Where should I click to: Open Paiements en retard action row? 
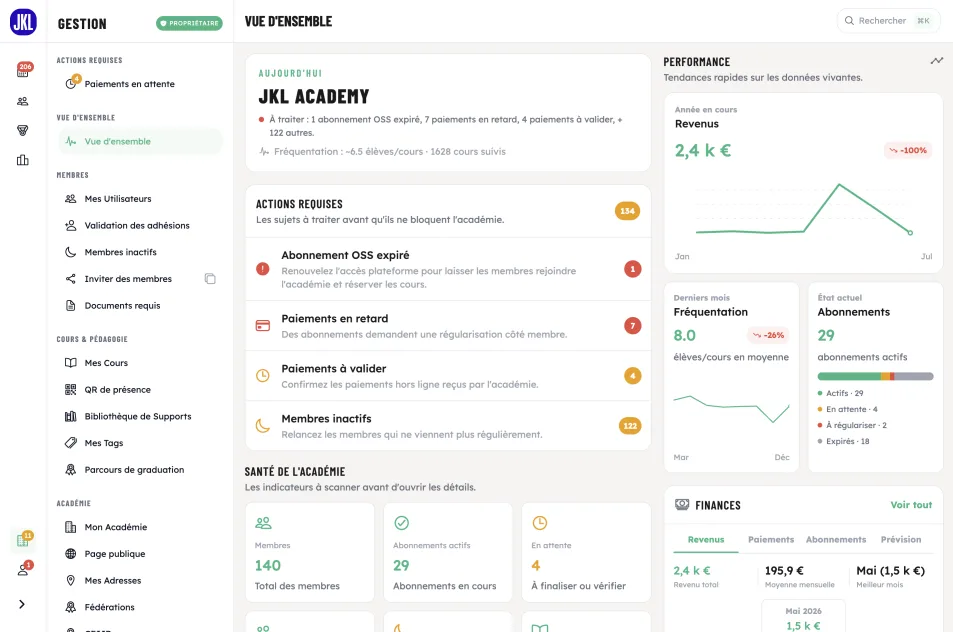coord(448,326)
